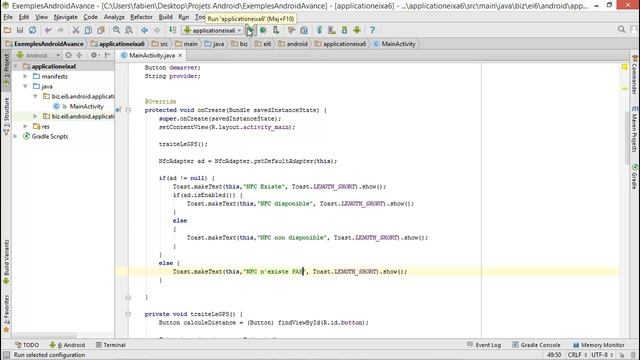This screenshot has width=640, height=360.
Task: Open the Refactor menu
Action: pyautogui.click(x=141, y=17)
